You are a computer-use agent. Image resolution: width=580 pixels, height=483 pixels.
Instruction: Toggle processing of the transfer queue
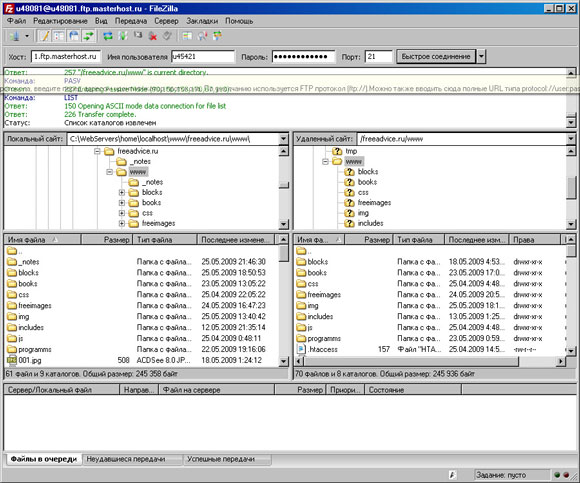pyautogui.click(x=122, y=36)
